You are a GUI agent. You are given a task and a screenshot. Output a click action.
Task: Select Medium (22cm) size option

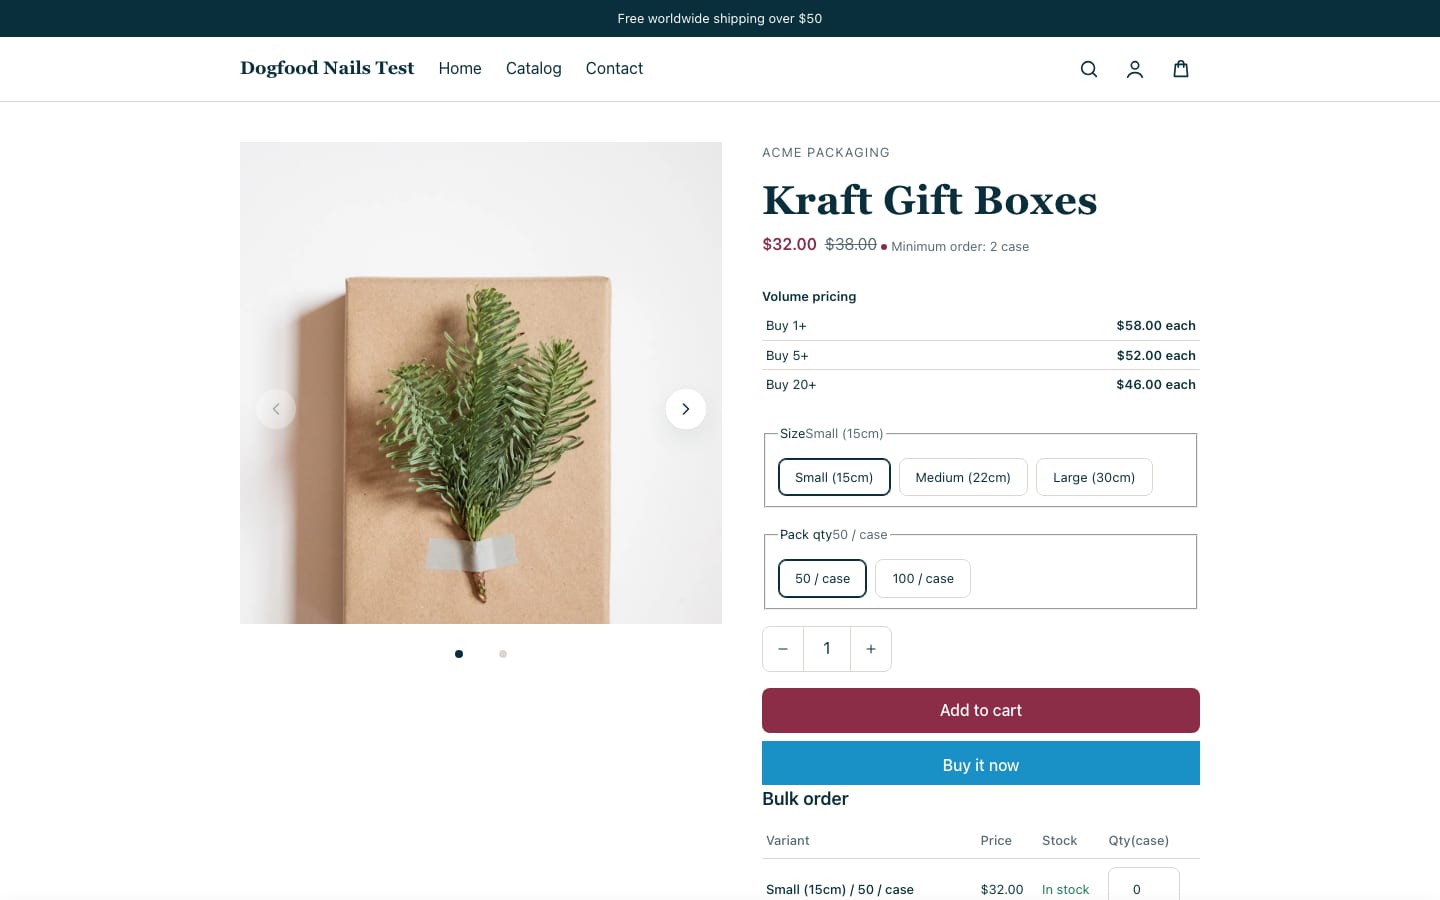point(963,477)
